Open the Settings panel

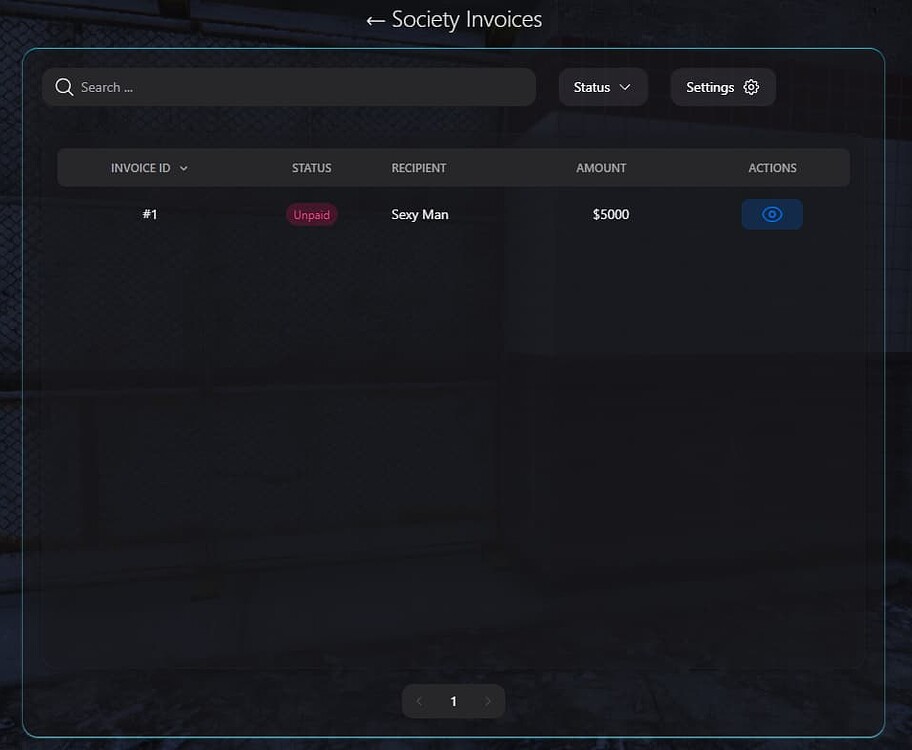pyautogui.click(x=723, y=87)
